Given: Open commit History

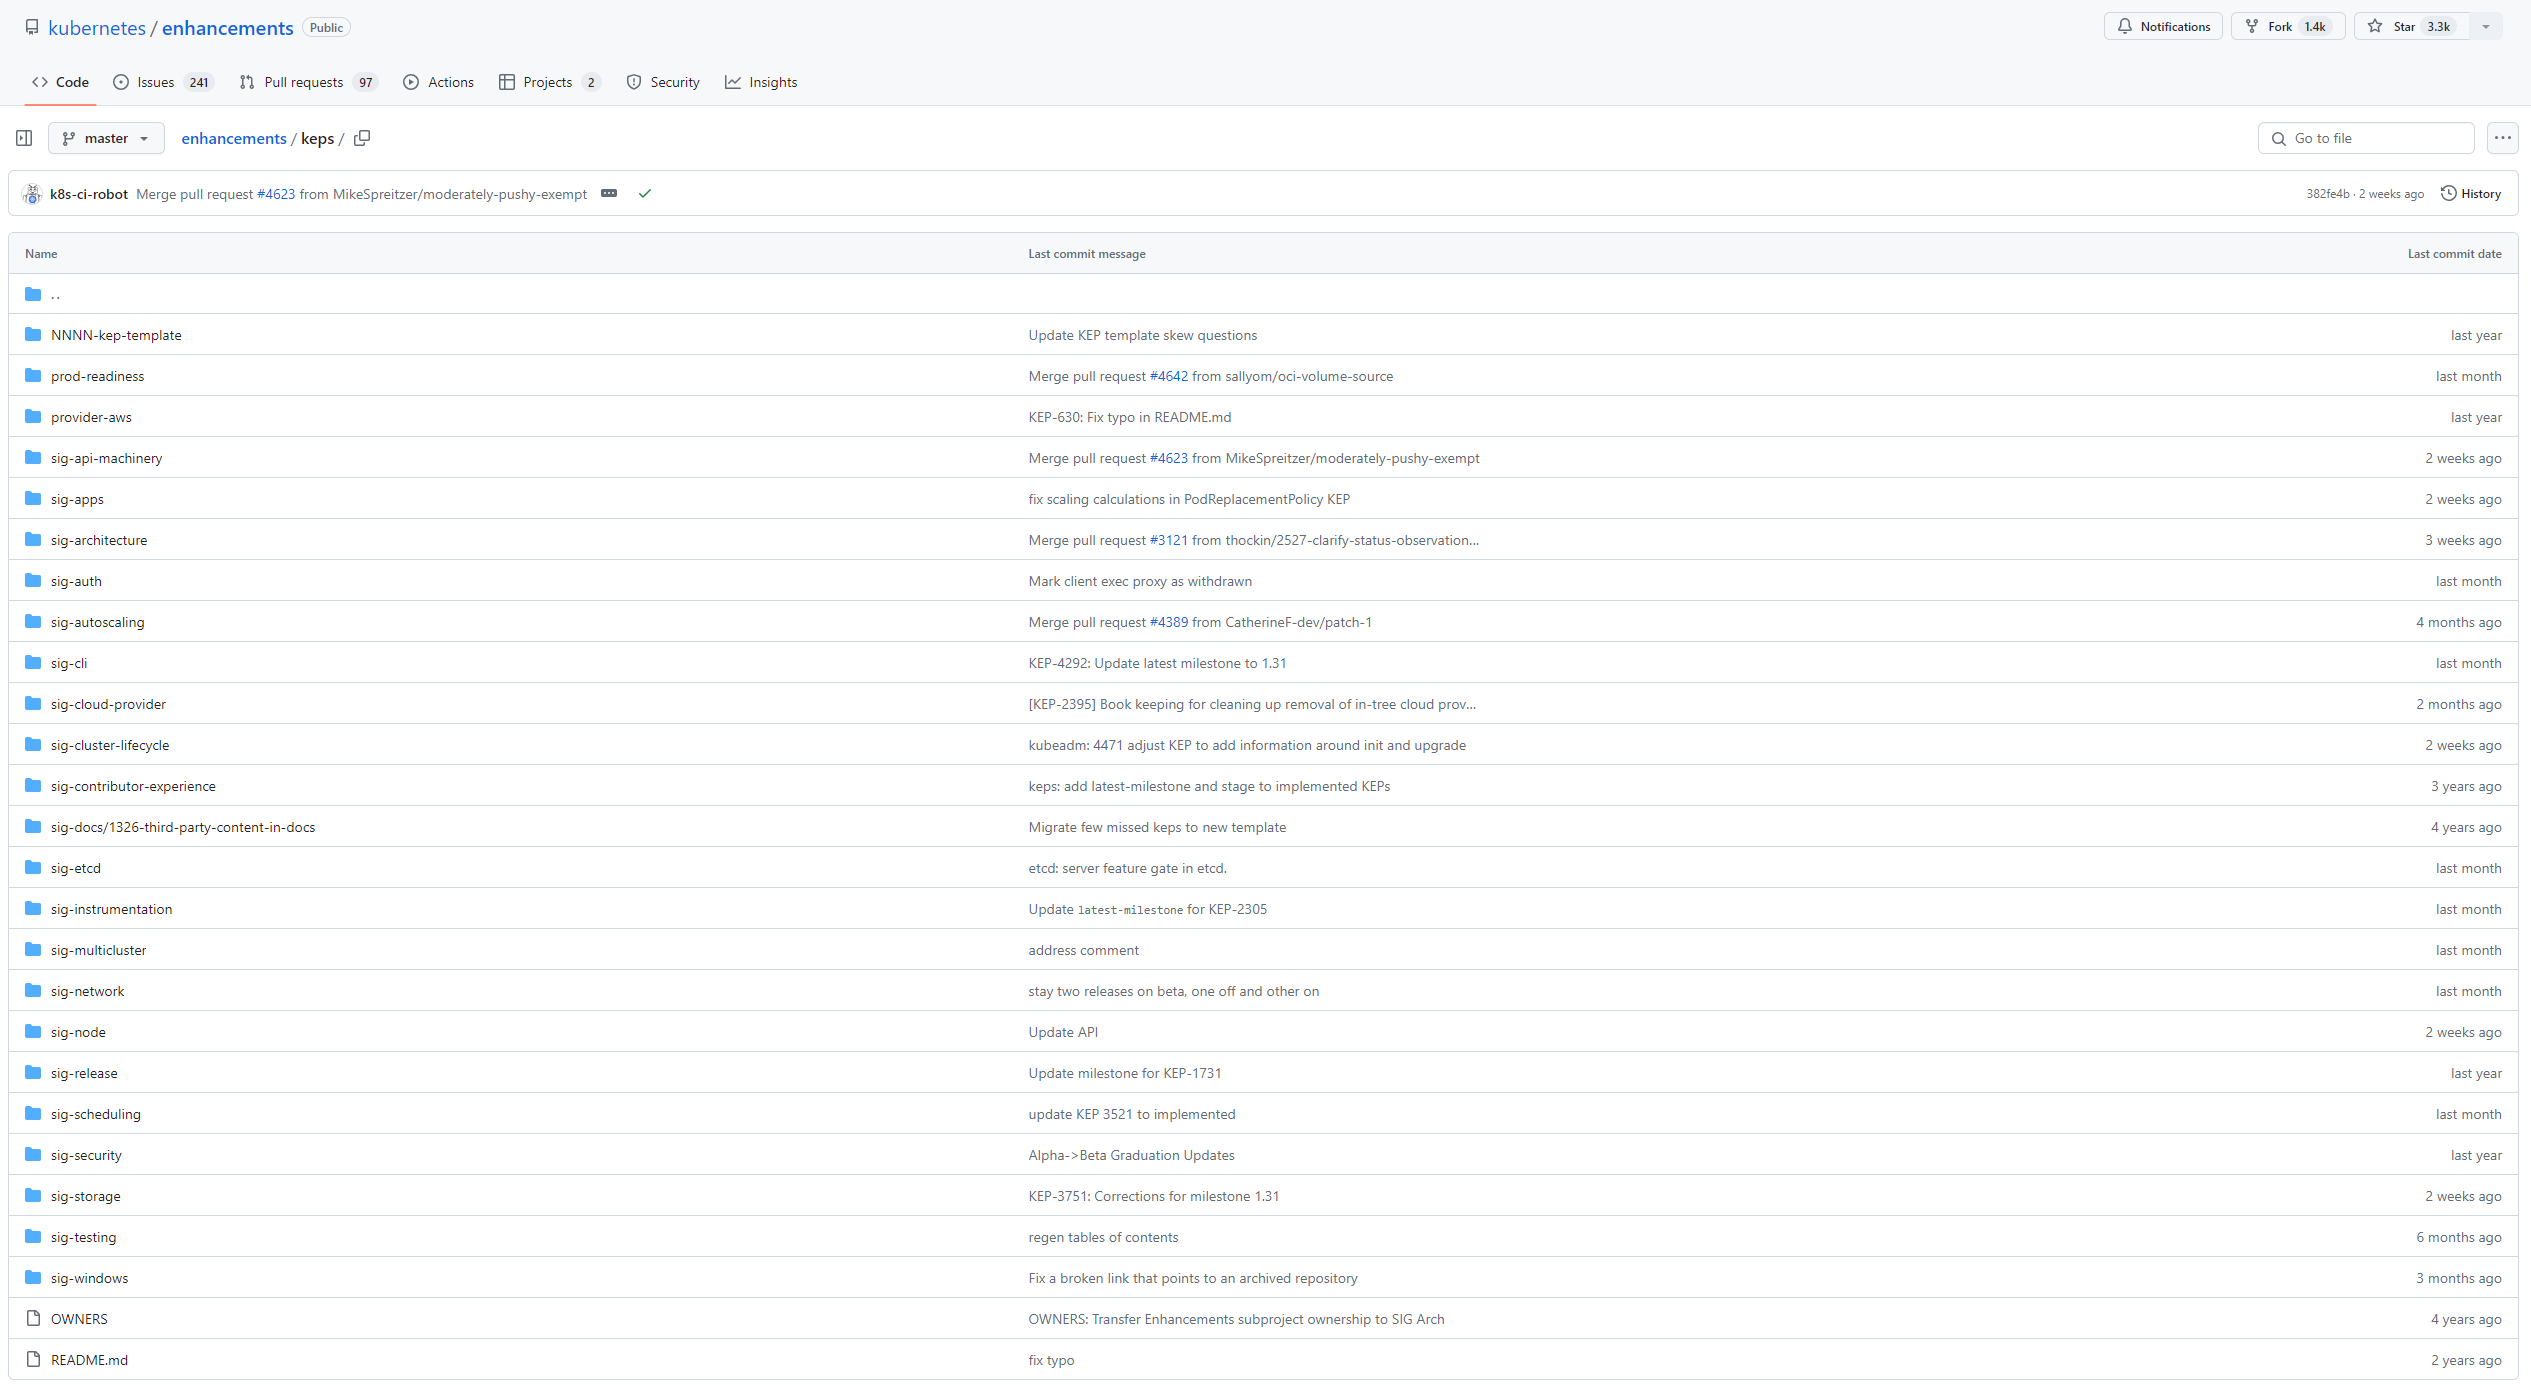Looking at the screenshot, I should coord(2471,194).
